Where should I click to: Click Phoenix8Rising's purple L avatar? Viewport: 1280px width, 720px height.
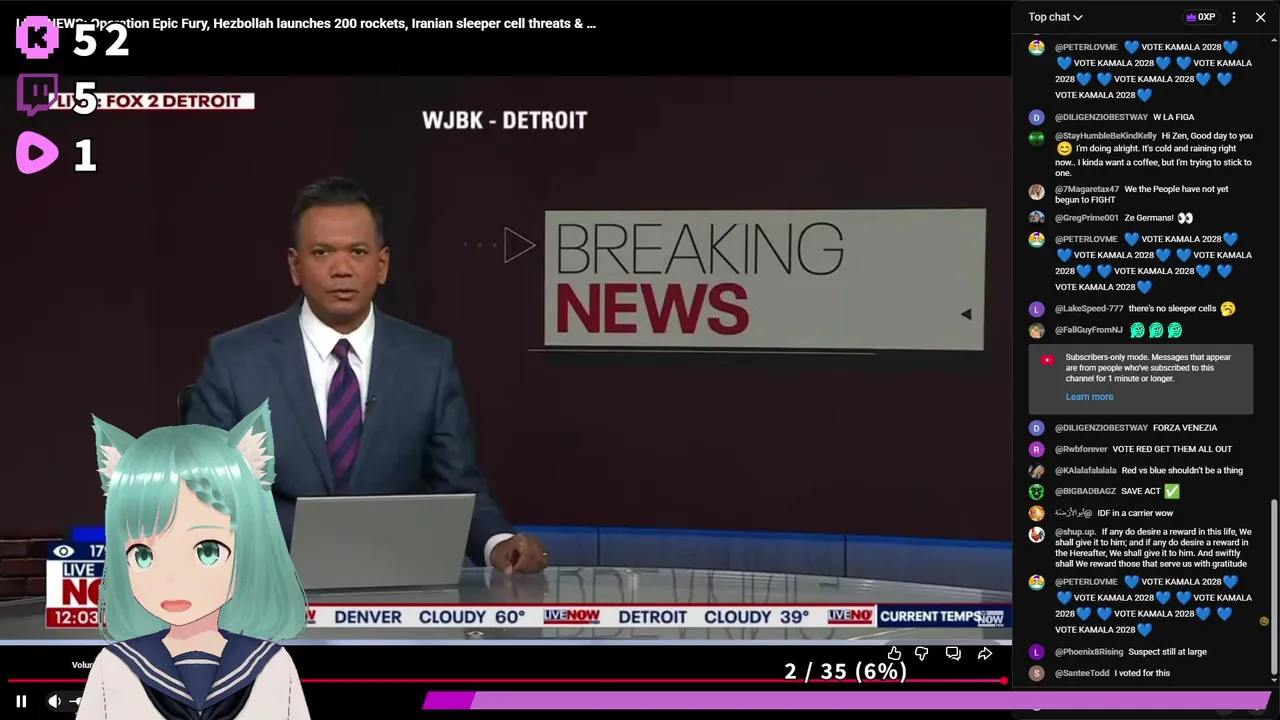click(1036, 653)
